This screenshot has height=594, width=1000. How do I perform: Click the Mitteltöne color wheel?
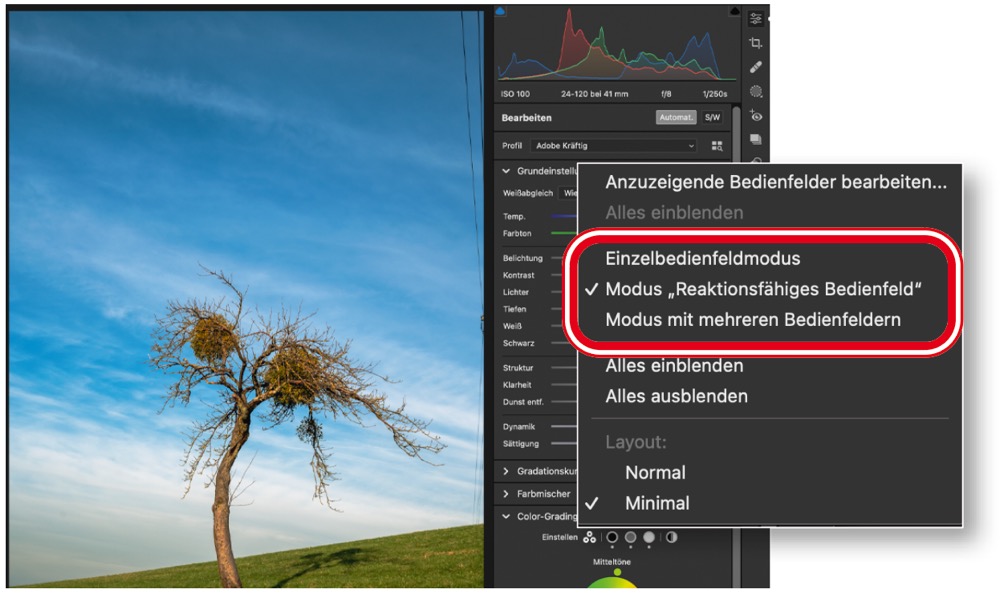pos(612,583)
